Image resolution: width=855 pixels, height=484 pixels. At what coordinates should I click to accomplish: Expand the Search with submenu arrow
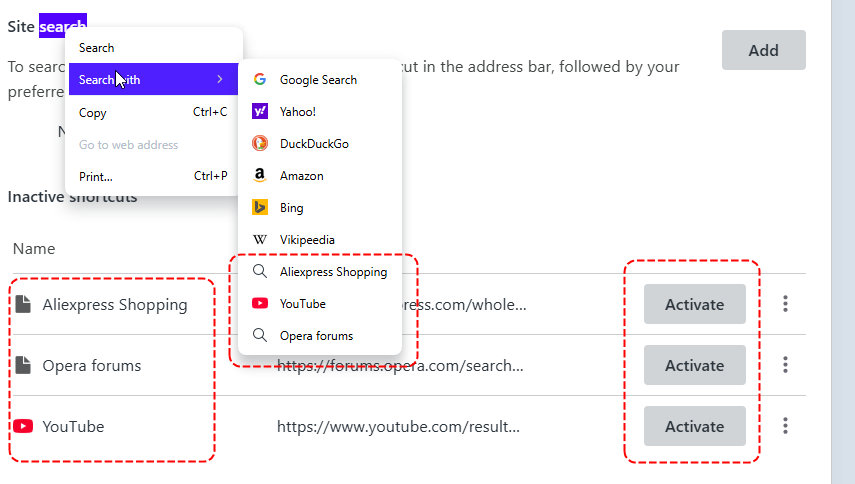tap(220, 79)
